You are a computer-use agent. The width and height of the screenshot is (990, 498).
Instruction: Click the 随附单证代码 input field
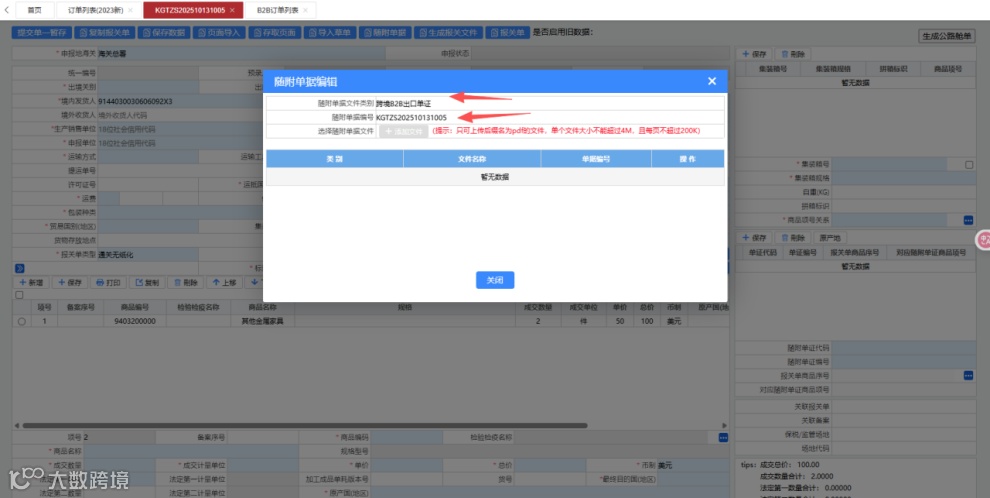click(904, 348)
